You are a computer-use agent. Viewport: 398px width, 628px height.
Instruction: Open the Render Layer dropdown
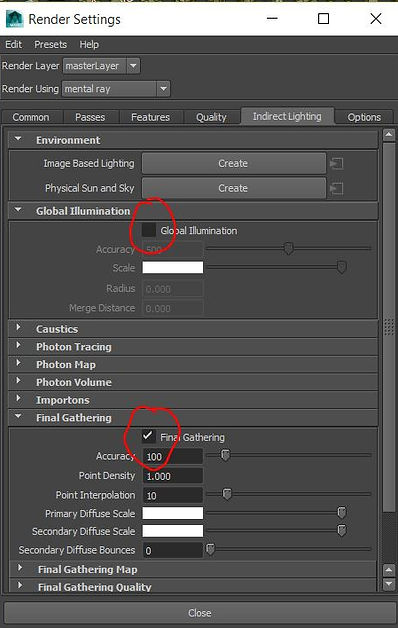pyautogui.click(x=133, y=66)
